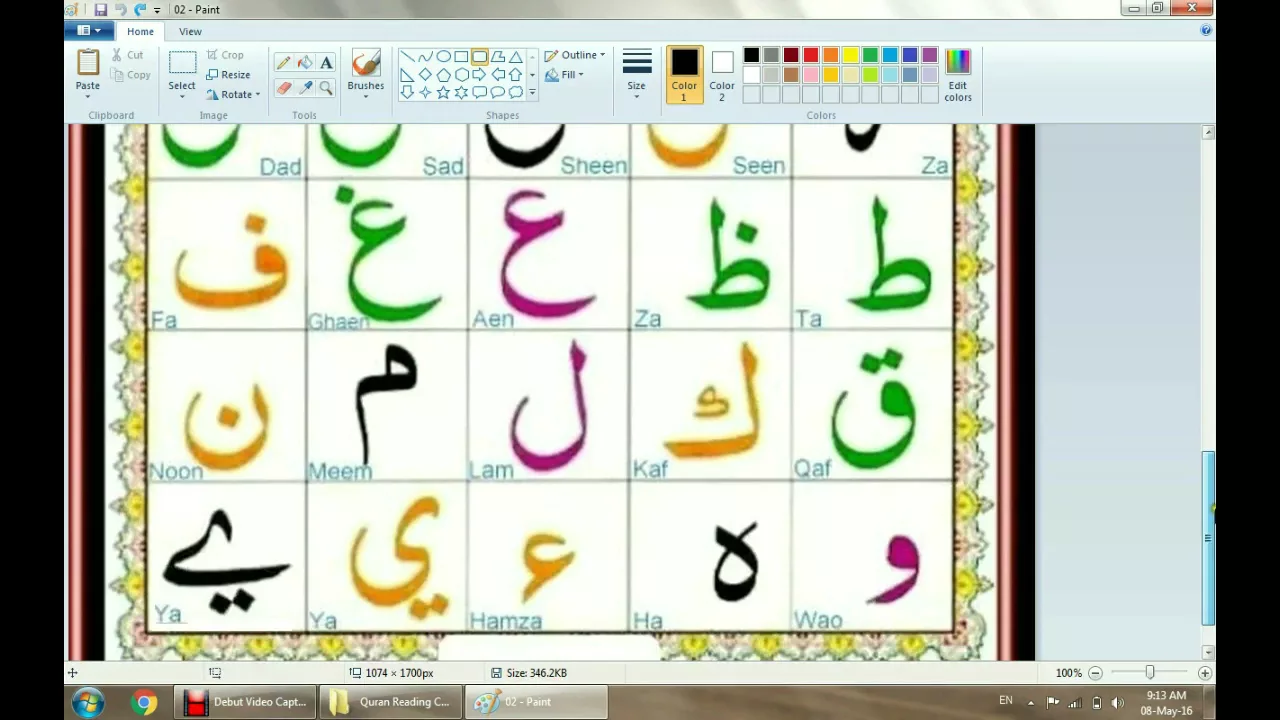Screen dimensions: 1280x720
Task: Choose the Right arrow shape
Action: [479, 75]
